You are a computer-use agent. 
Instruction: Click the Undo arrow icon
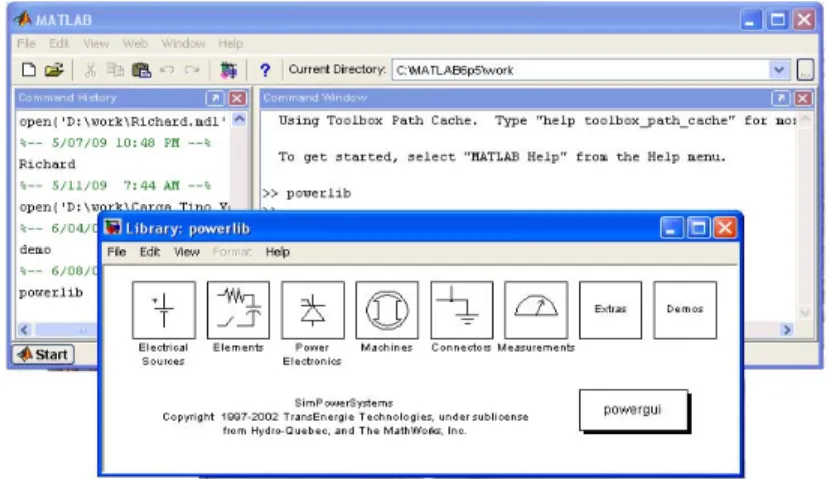[167, 70]
